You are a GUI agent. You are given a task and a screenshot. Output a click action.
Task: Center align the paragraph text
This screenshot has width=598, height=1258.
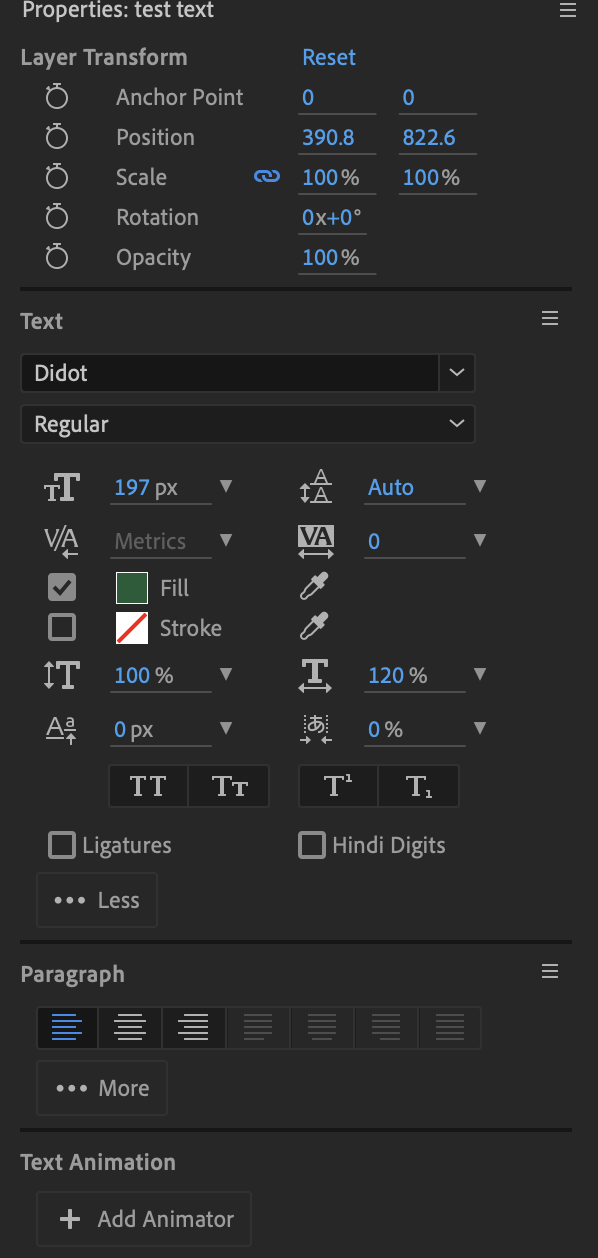130,1027
